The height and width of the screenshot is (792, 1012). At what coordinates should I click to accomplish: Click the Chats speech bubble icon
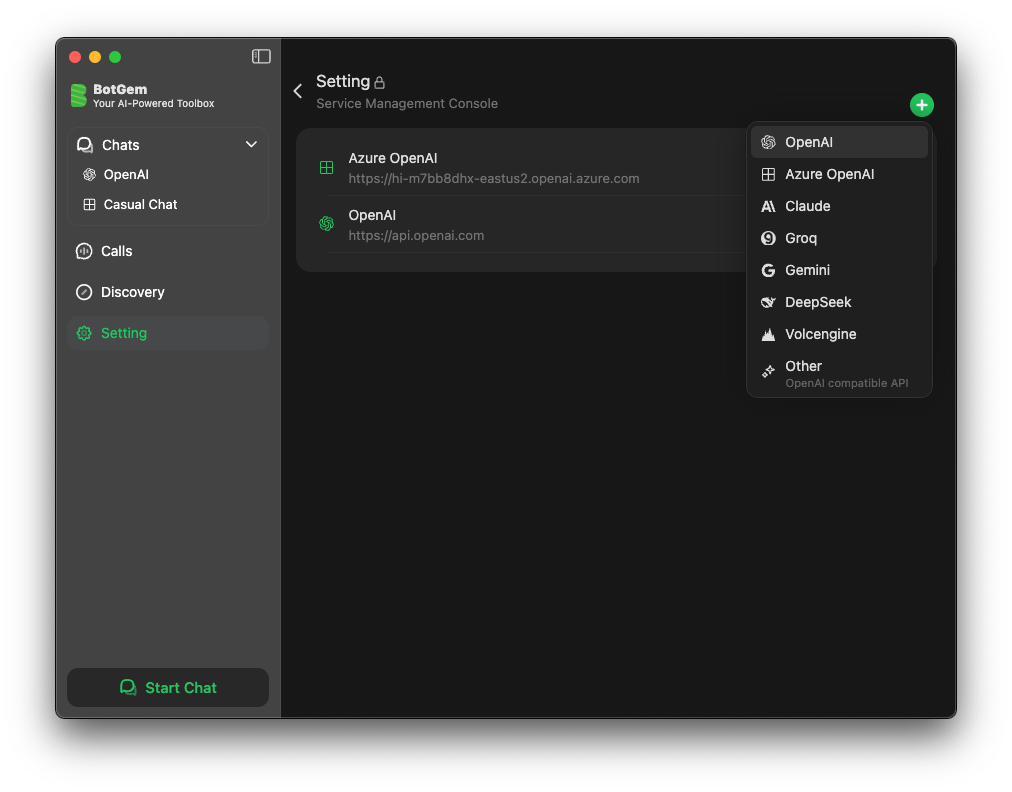point(85,145)
